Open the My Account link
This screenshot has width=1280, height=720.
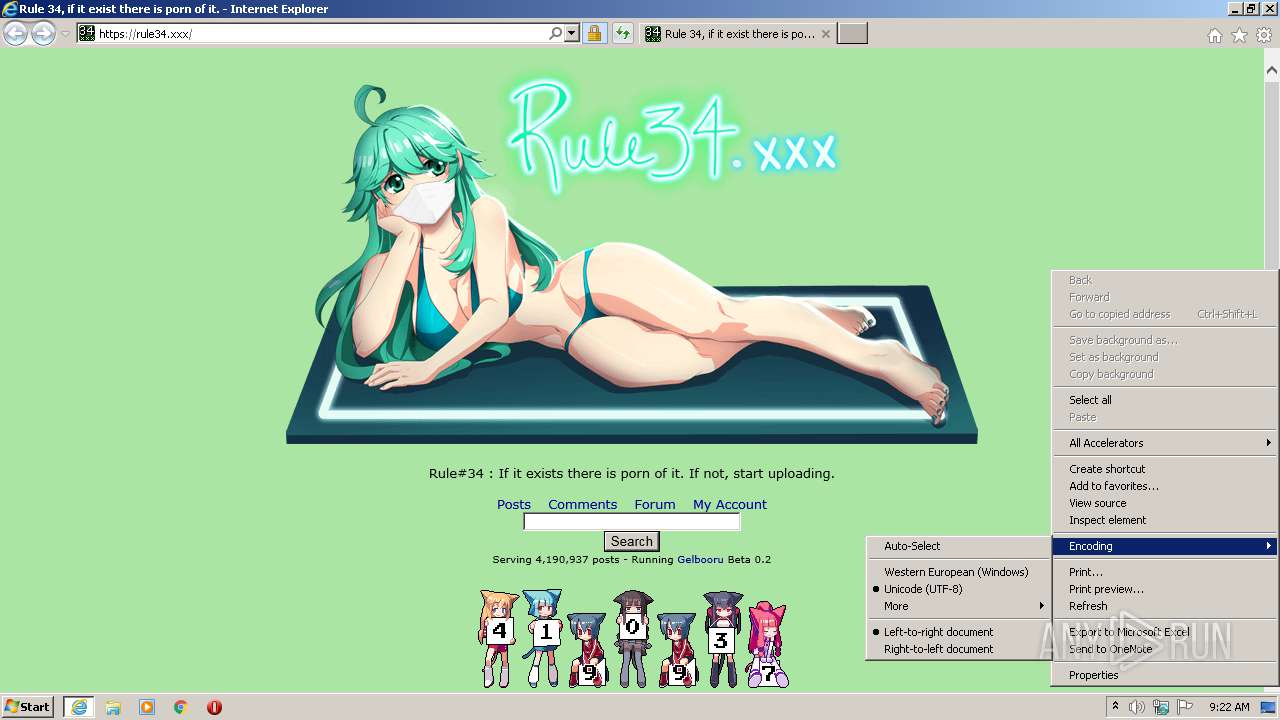click(730, 504)
